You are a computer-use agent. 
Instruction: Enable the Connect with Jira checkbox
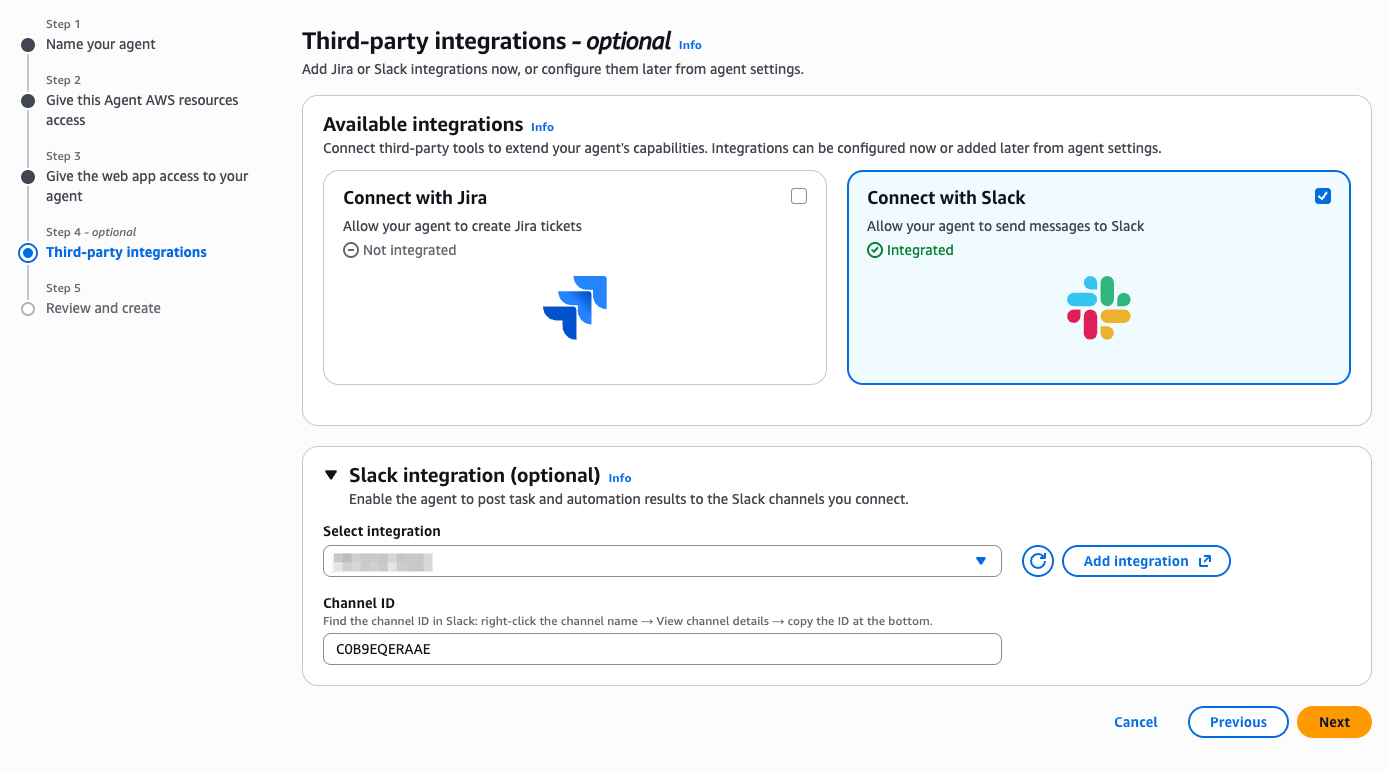click(799, 196)
